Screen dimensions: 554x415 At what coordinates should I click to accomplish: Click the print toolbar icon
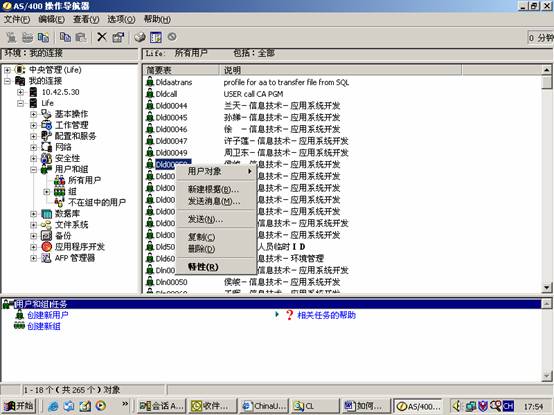(140, 37)
